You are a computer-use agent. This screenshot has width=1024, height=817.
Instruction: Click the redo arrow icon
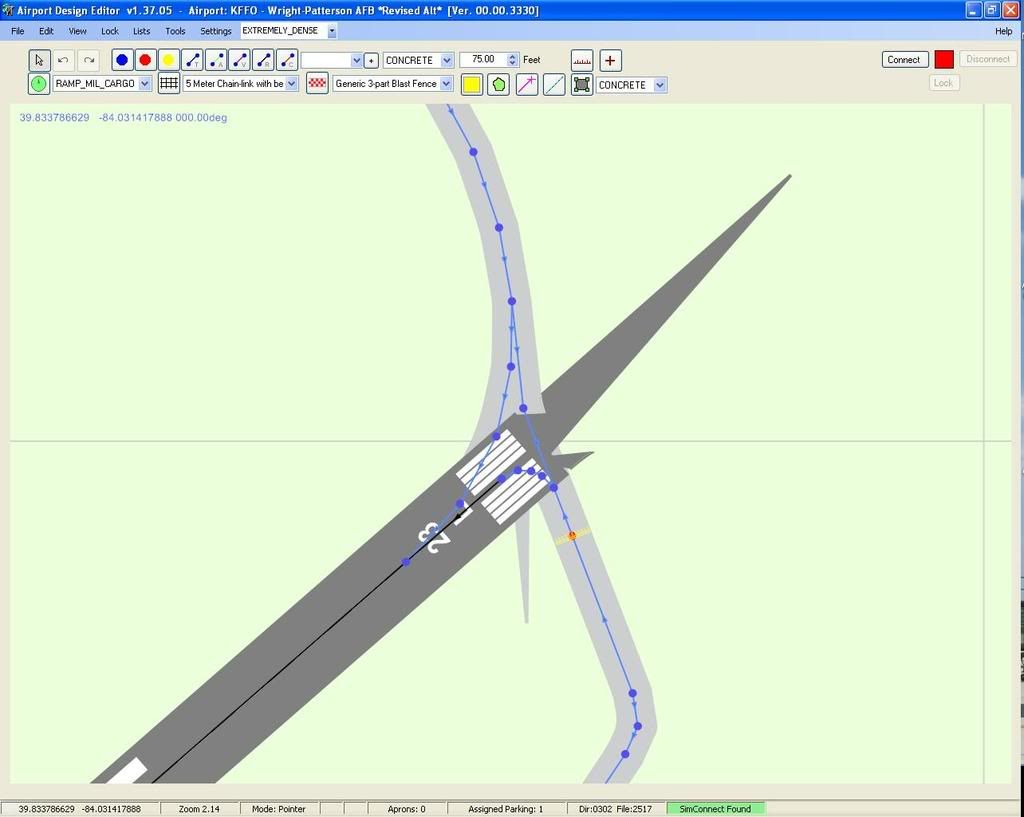click(x=88, y=60)
